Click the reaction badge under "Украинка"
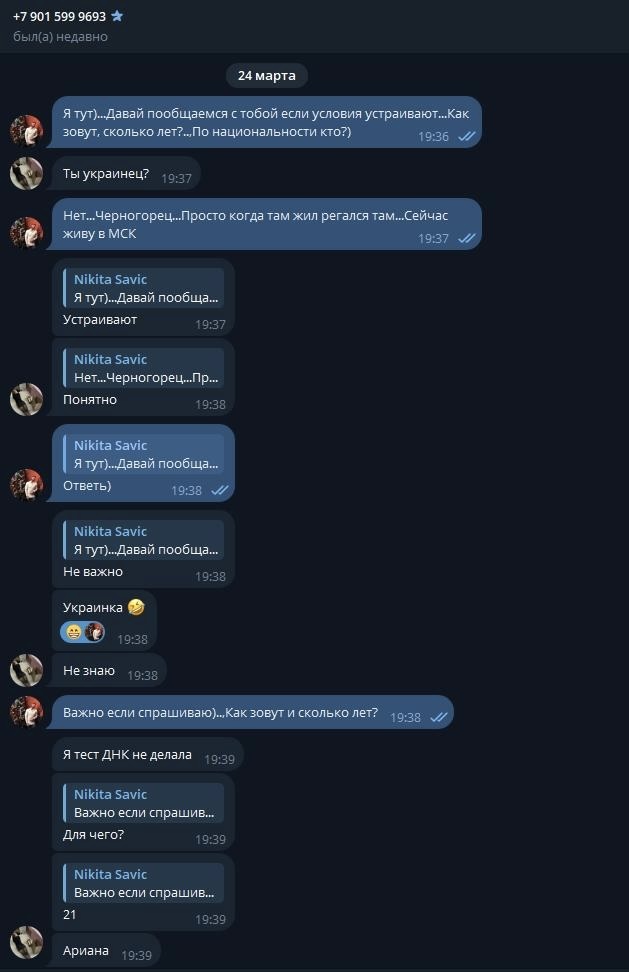 tap(84, 632)
